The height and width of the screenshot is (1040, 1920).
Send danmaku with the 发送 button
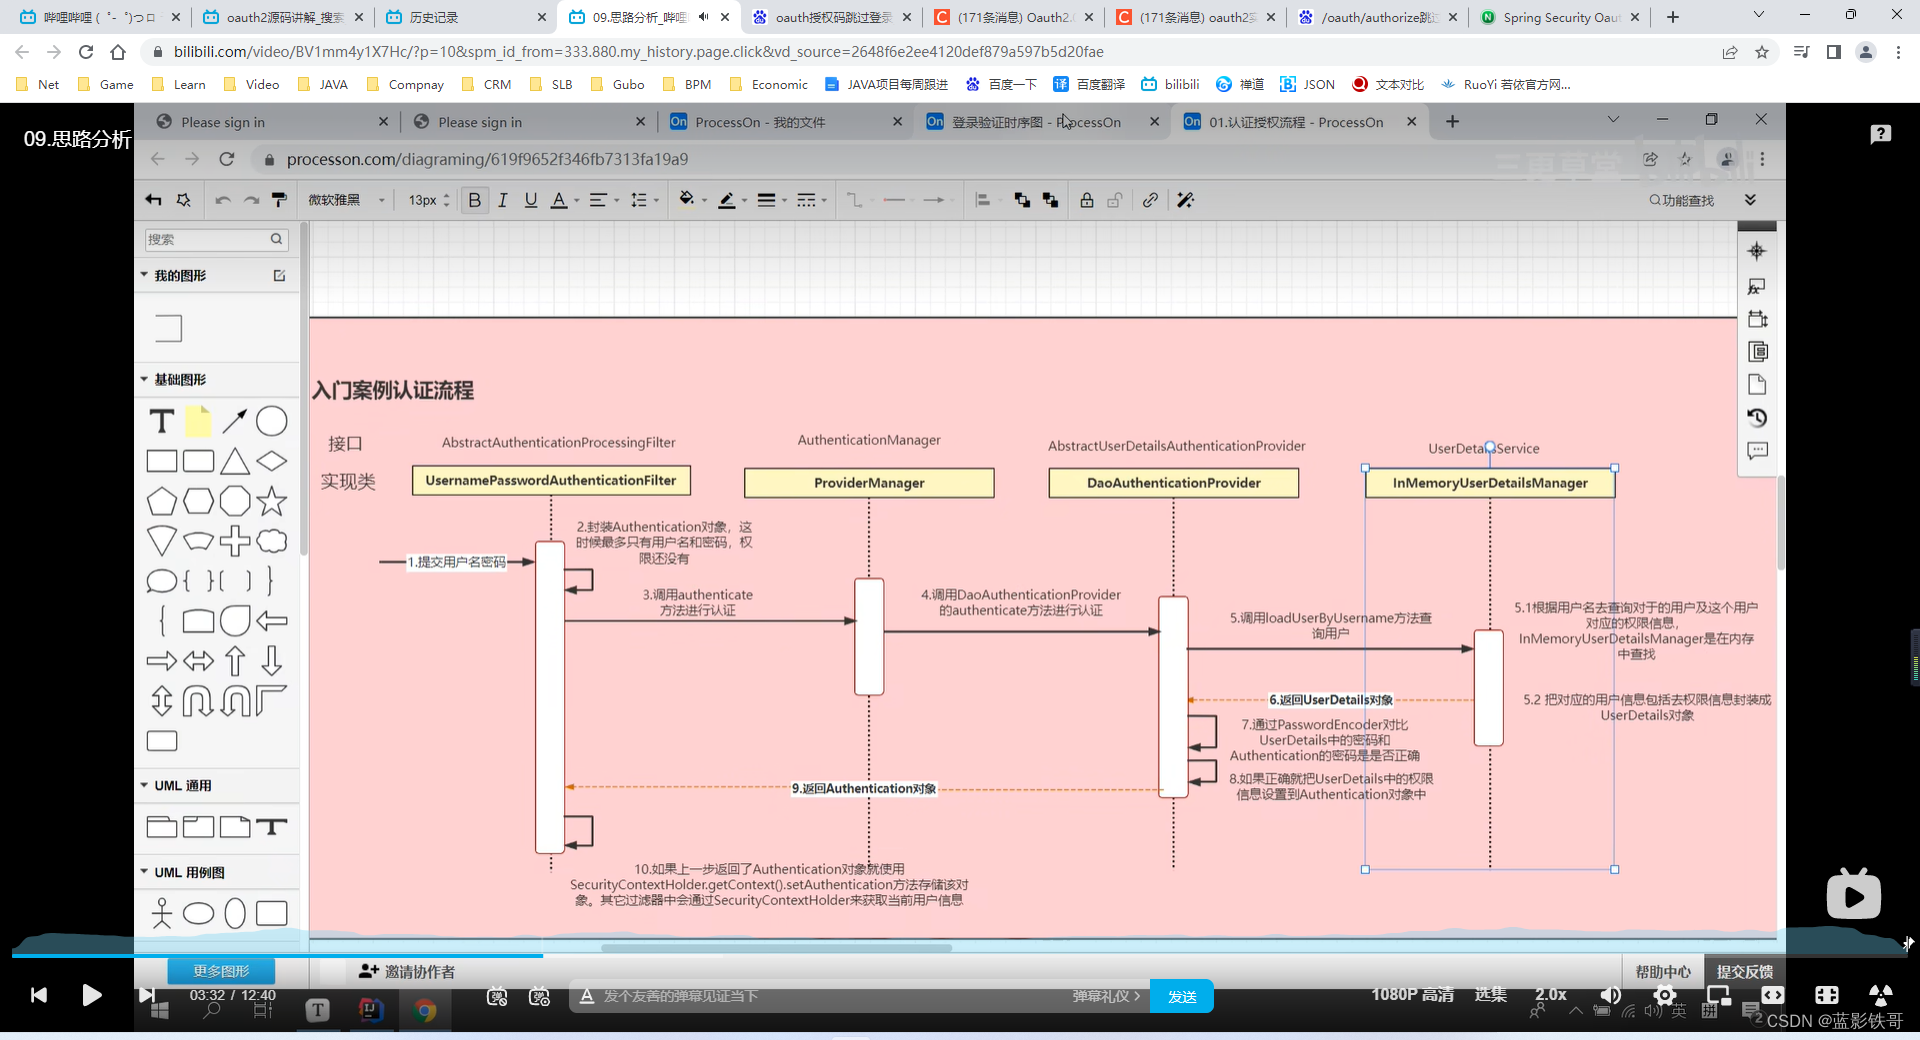tap(1182, 996)
